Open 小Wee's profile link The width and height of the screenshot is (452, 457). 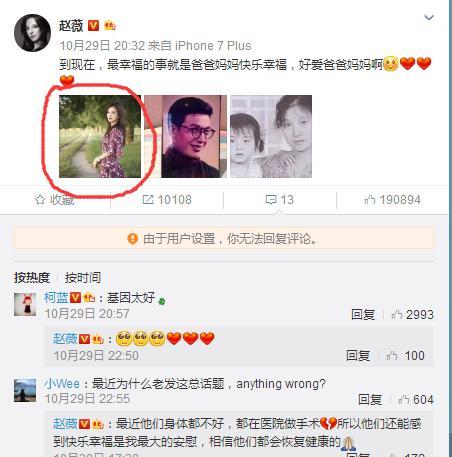click(x=62, y=384)
